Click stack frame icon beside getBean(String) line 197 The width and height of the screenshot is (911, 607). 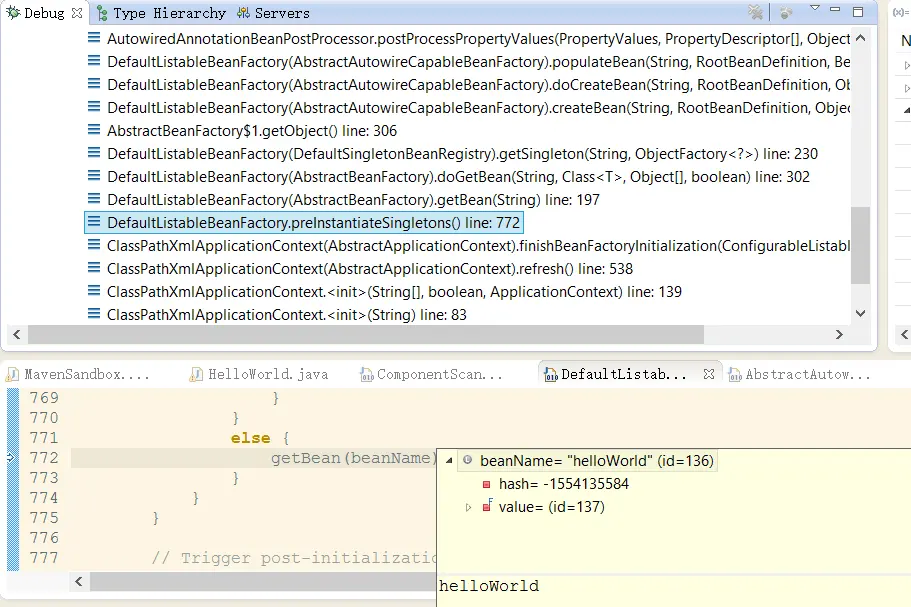point(94,199)
